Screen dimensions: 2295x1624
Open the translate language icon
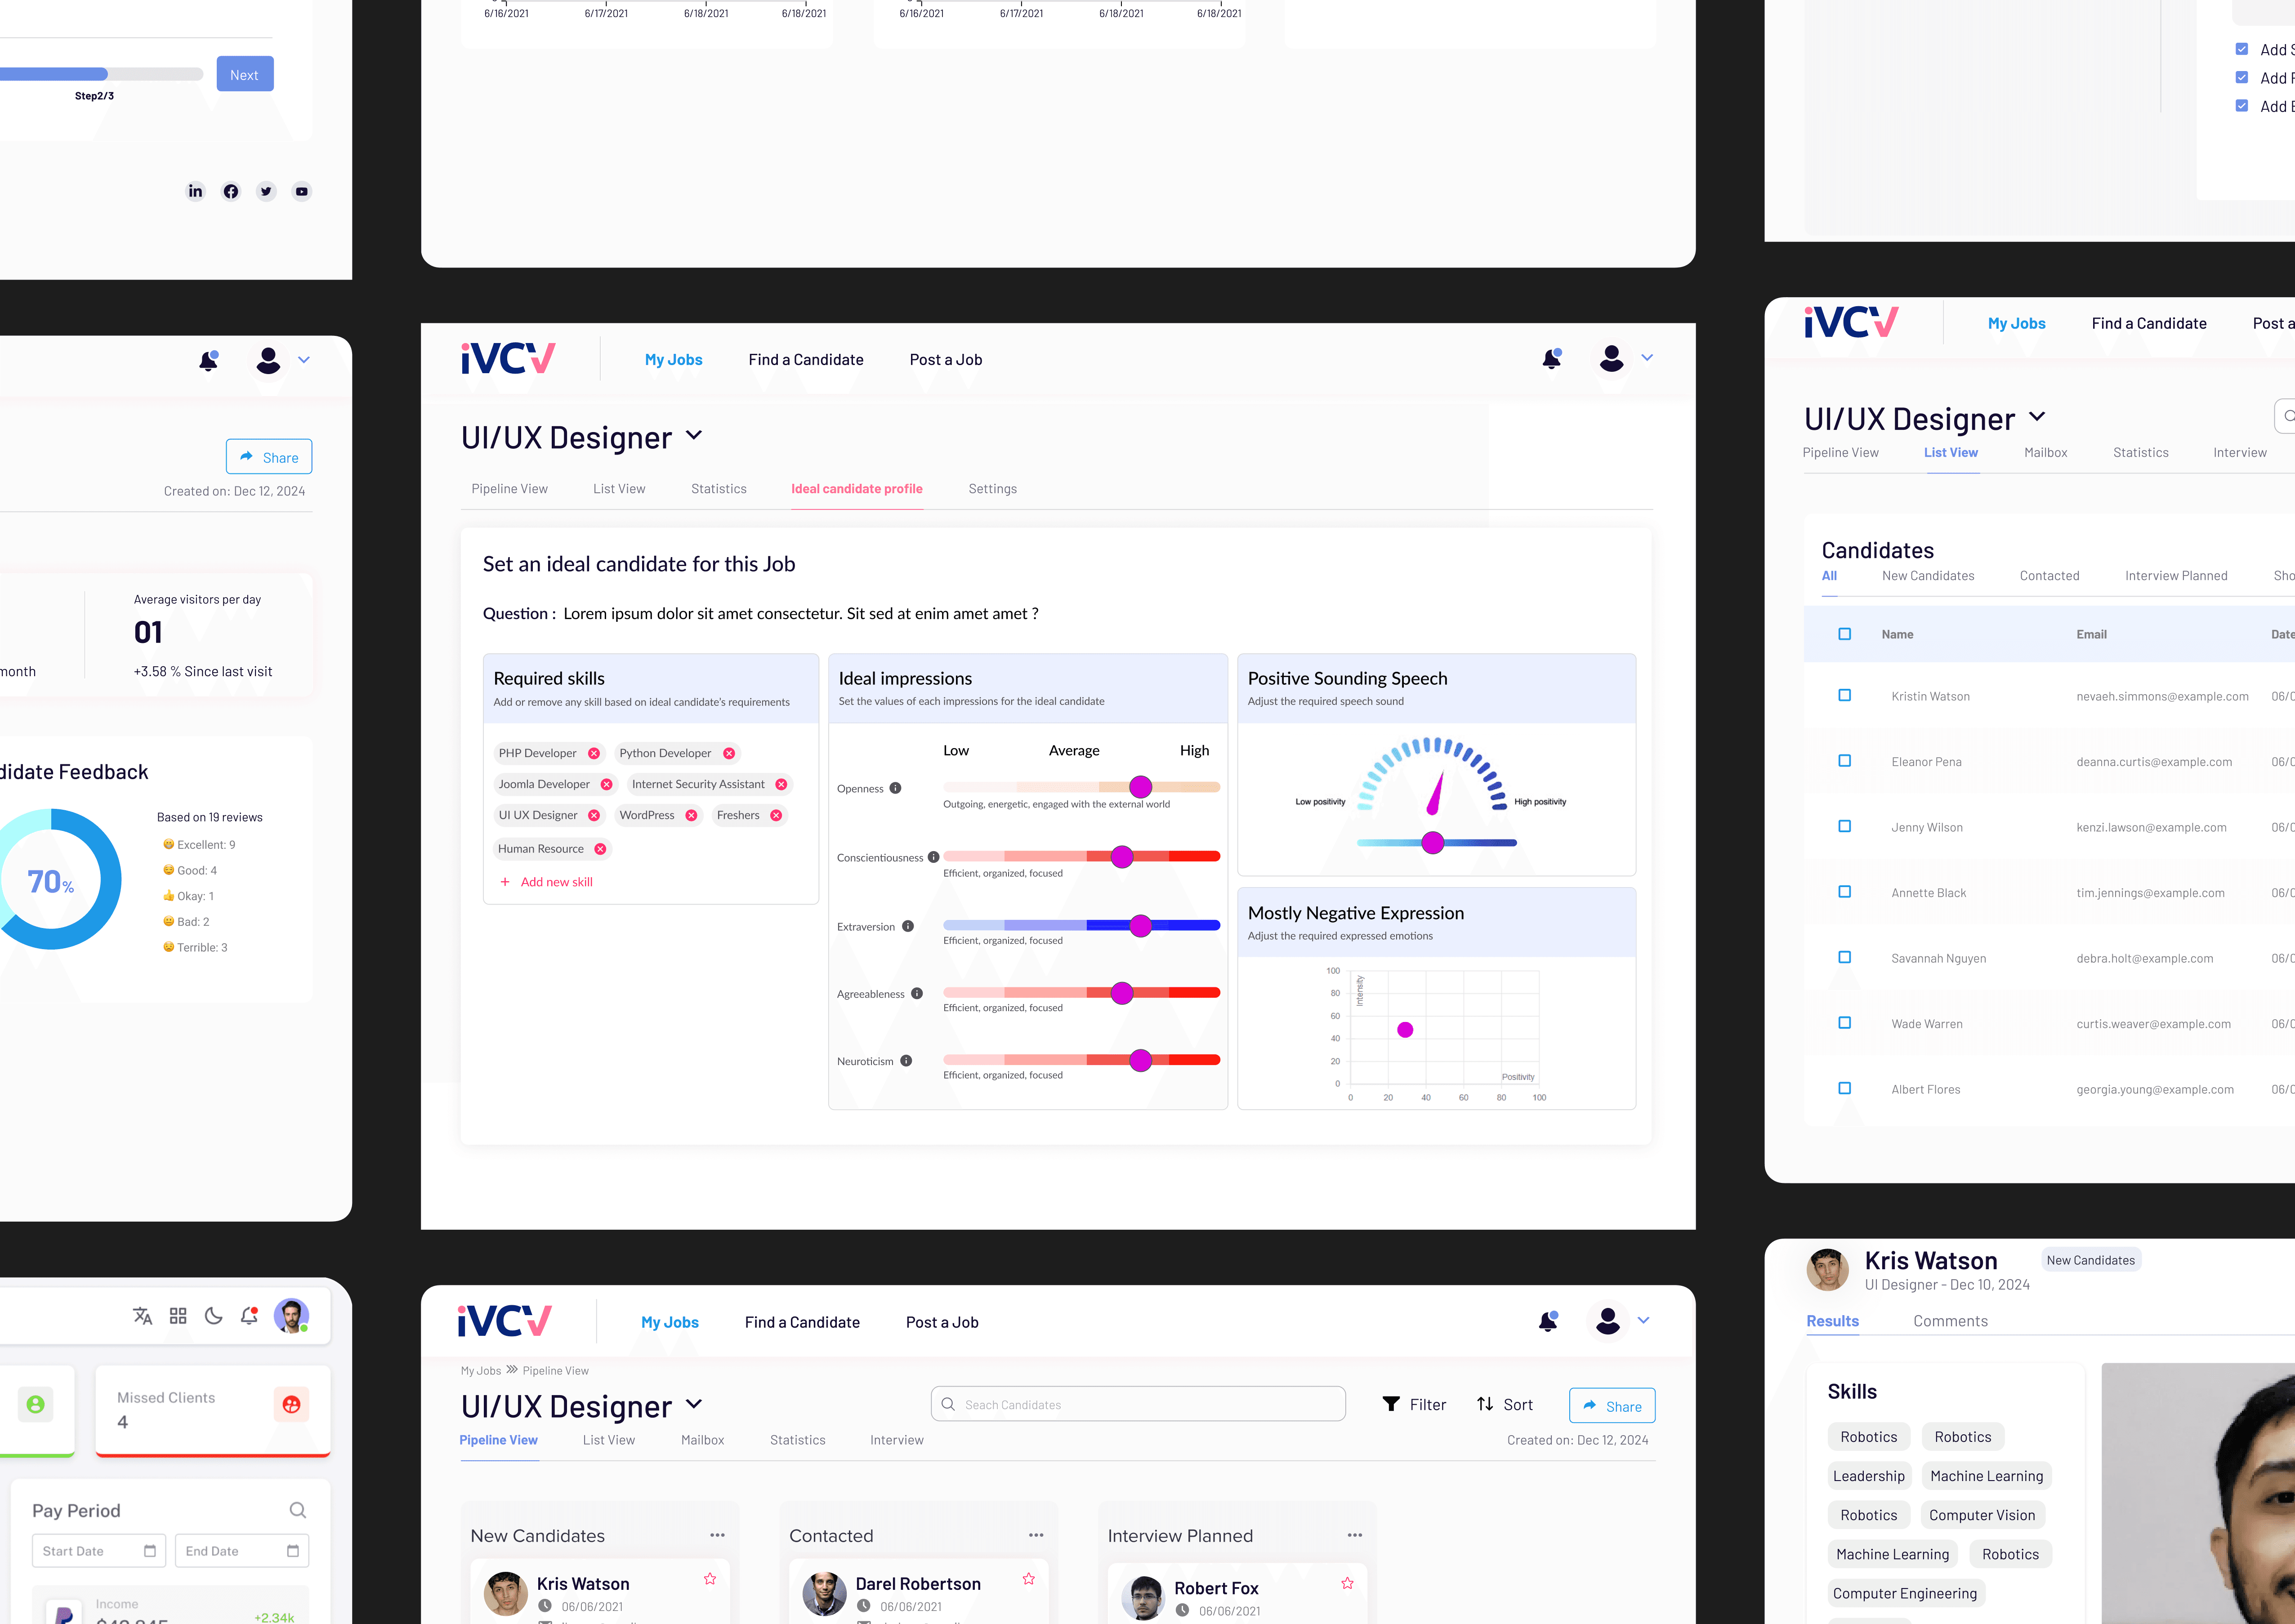coord(143,1316)
